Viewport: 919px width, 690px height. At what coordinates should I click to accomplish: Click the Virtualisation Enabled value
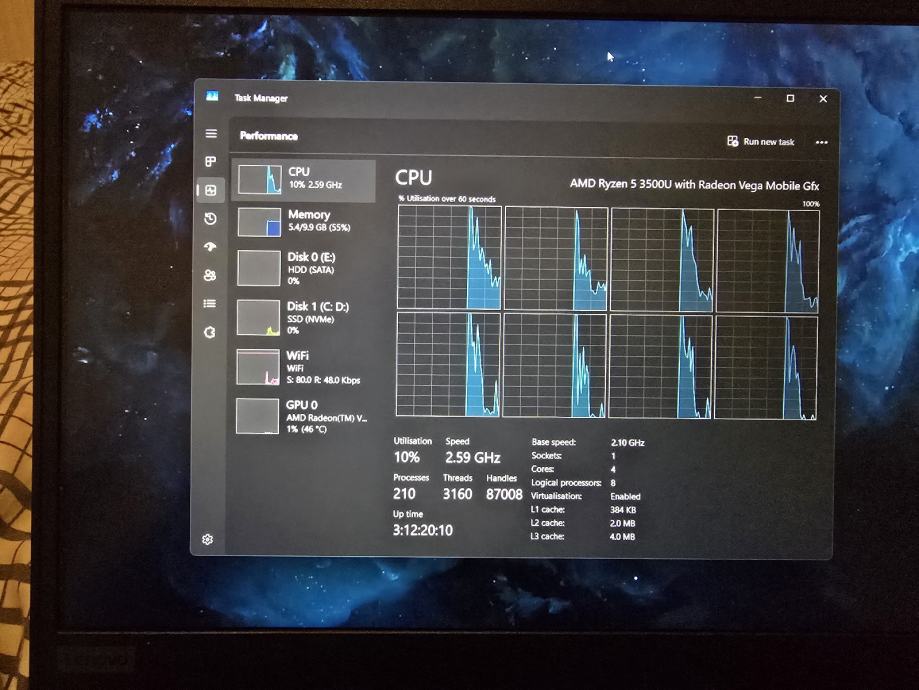point(625,497)
